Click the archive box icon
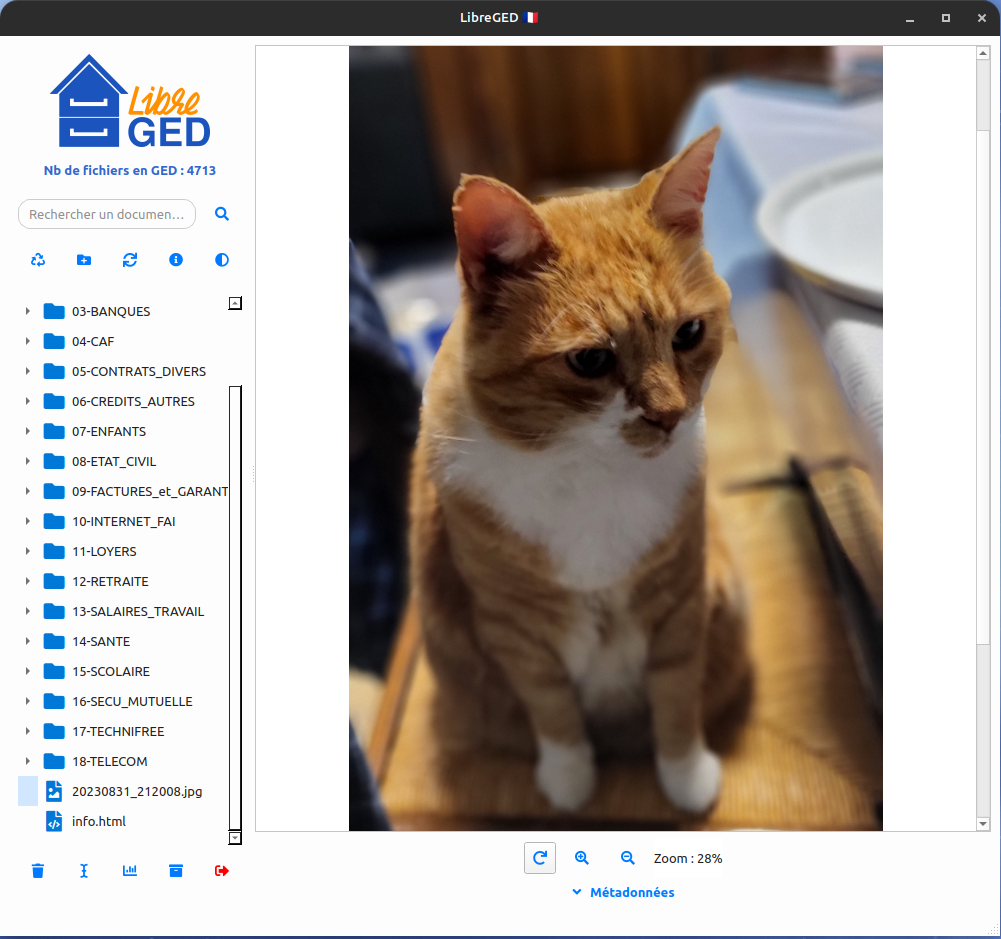Screen dimensions: 1001x939 [x=176, y=871]
